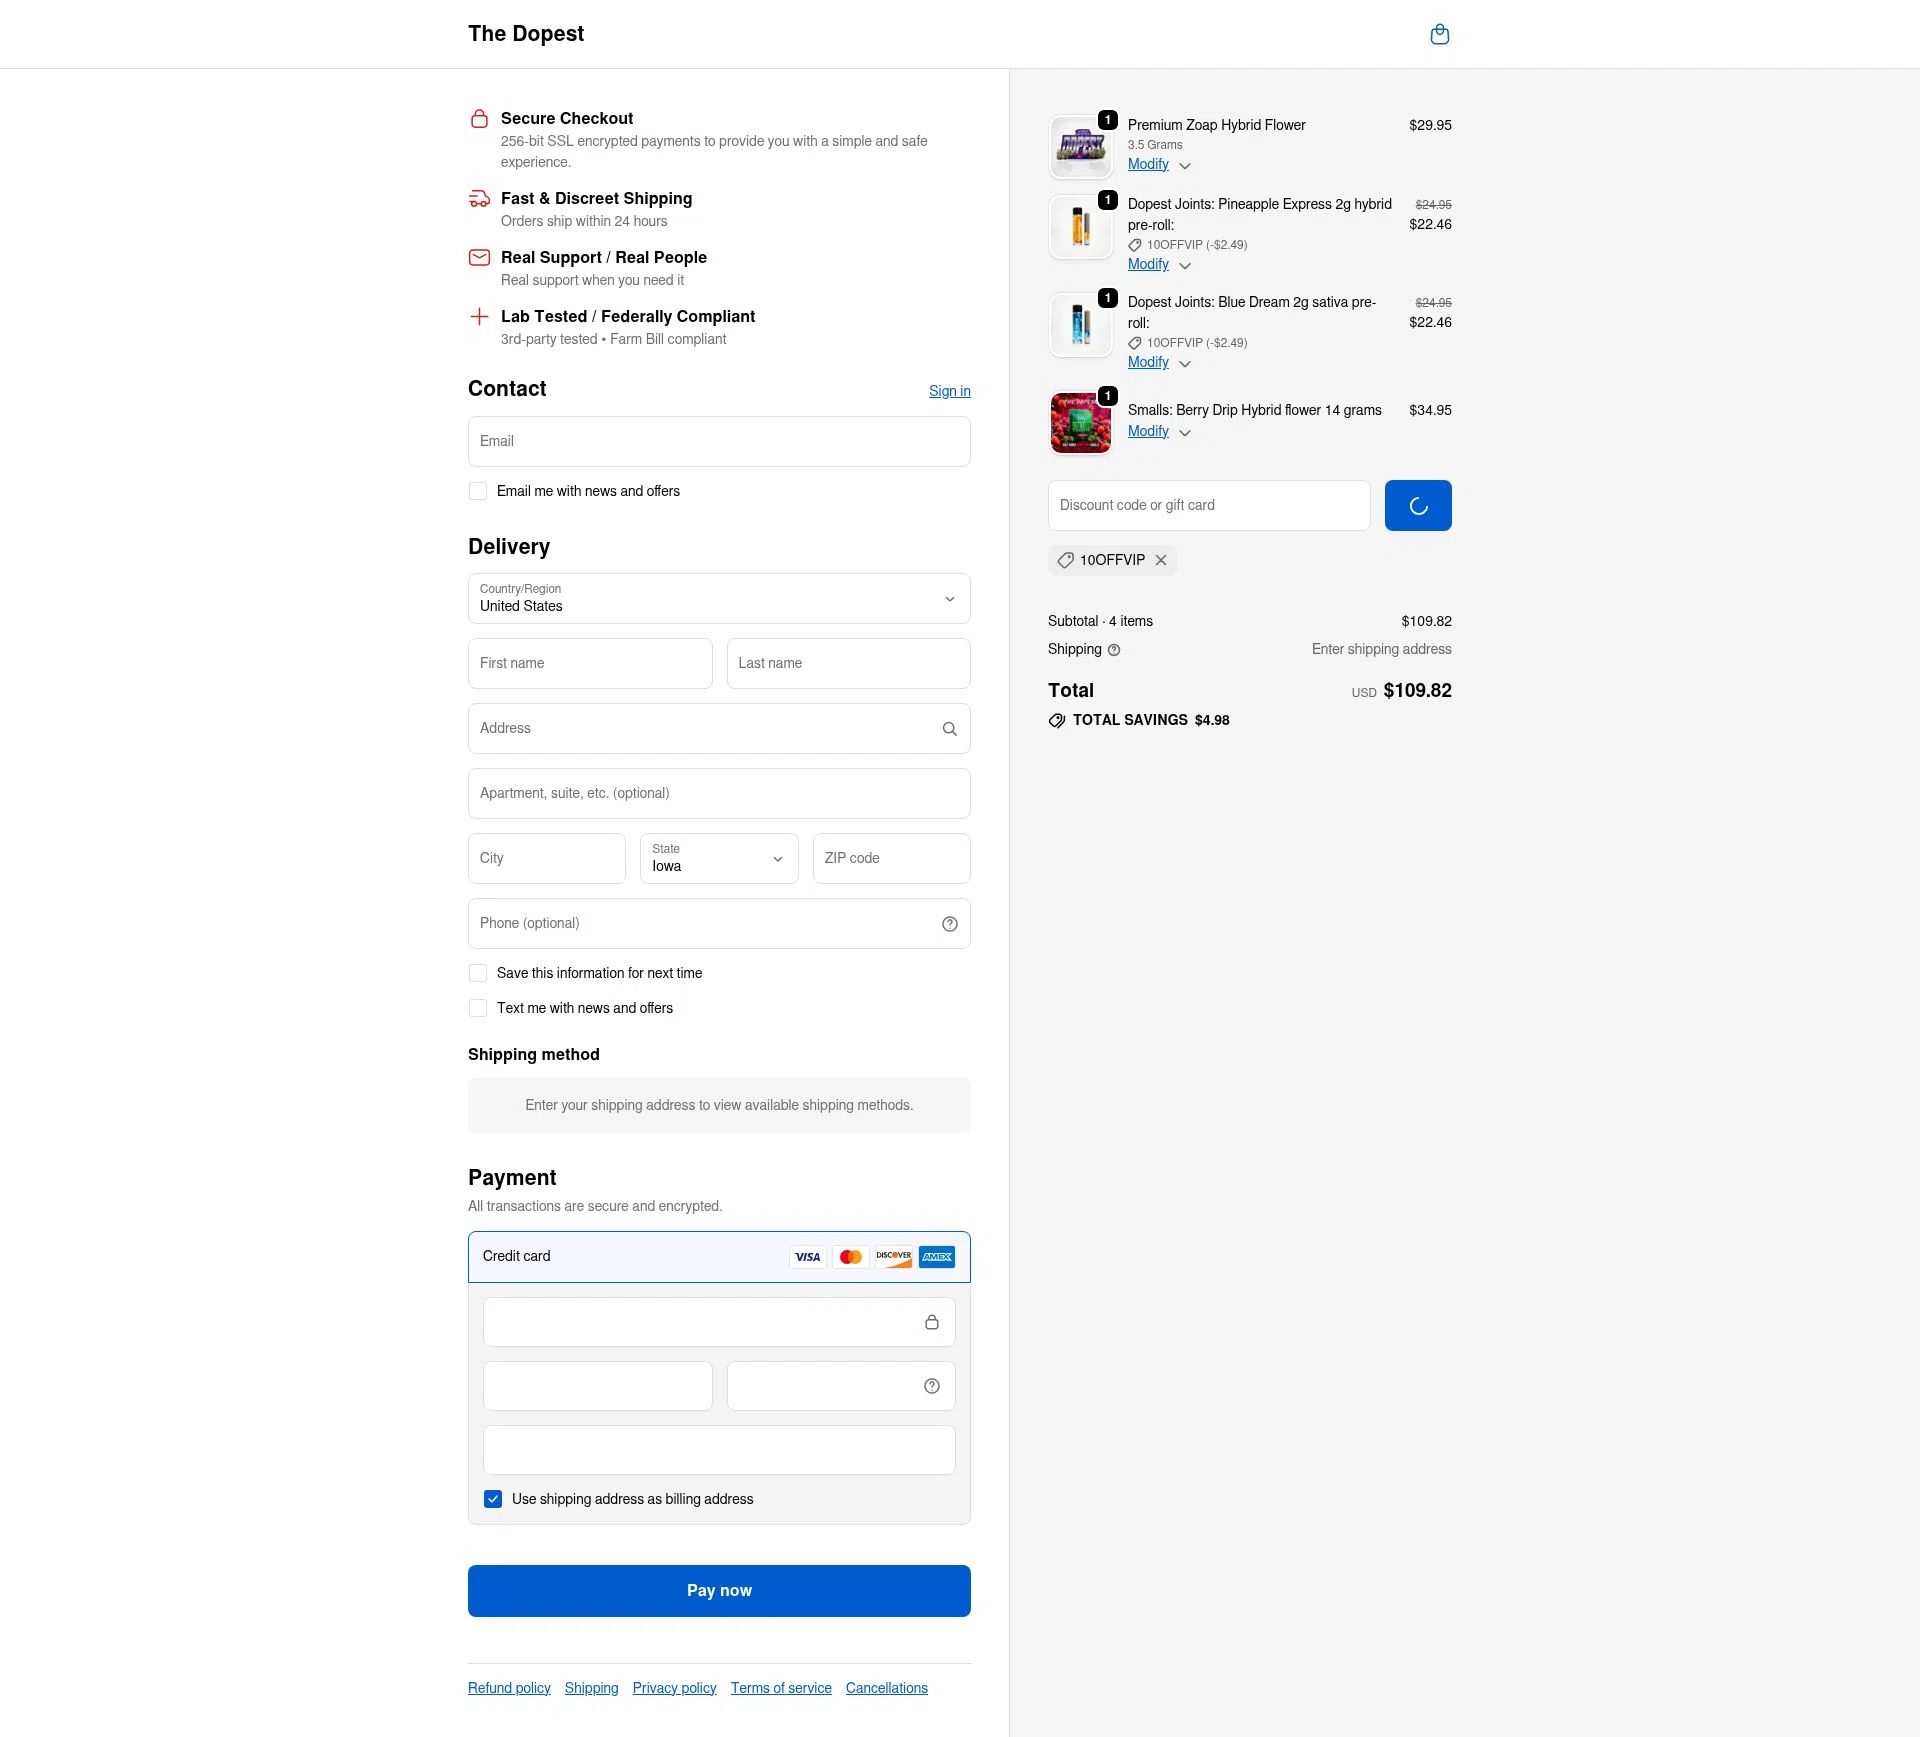The image size is (1920, 1737).
Task: Click the Pineapple Express discount tag icon
Action: point(1135,245)
